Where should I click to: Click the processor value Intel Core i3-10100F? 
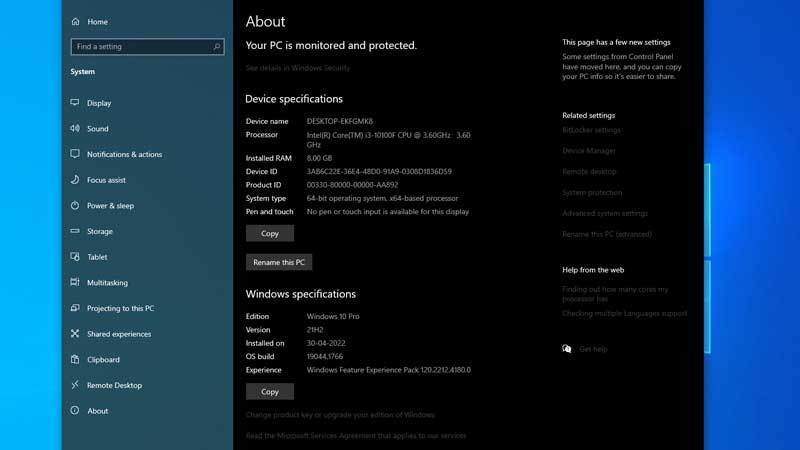[388, 140]
